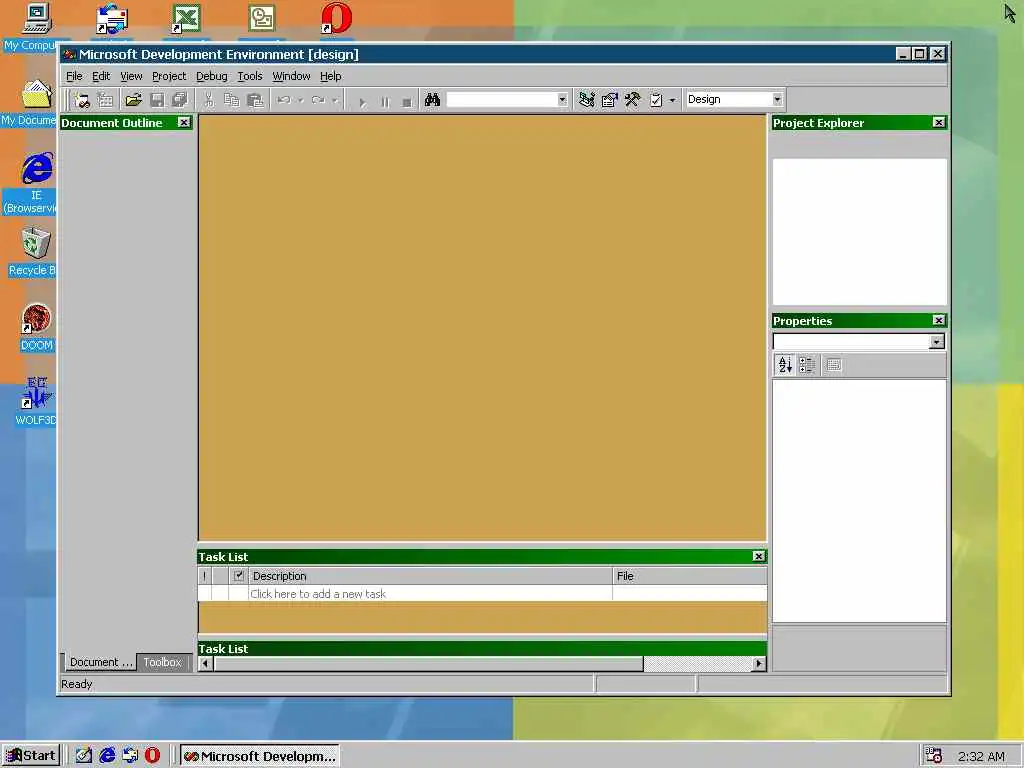Click the Find binoculars icon

pyautogui.click(x=432, y=100)
